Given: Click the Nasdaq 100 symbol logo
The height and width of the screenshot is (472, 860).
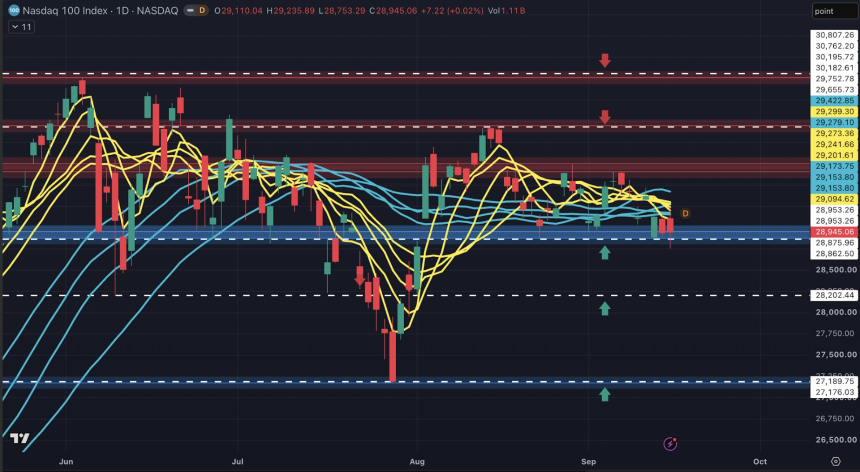Looking at the screenshot, I should [14, 10].
